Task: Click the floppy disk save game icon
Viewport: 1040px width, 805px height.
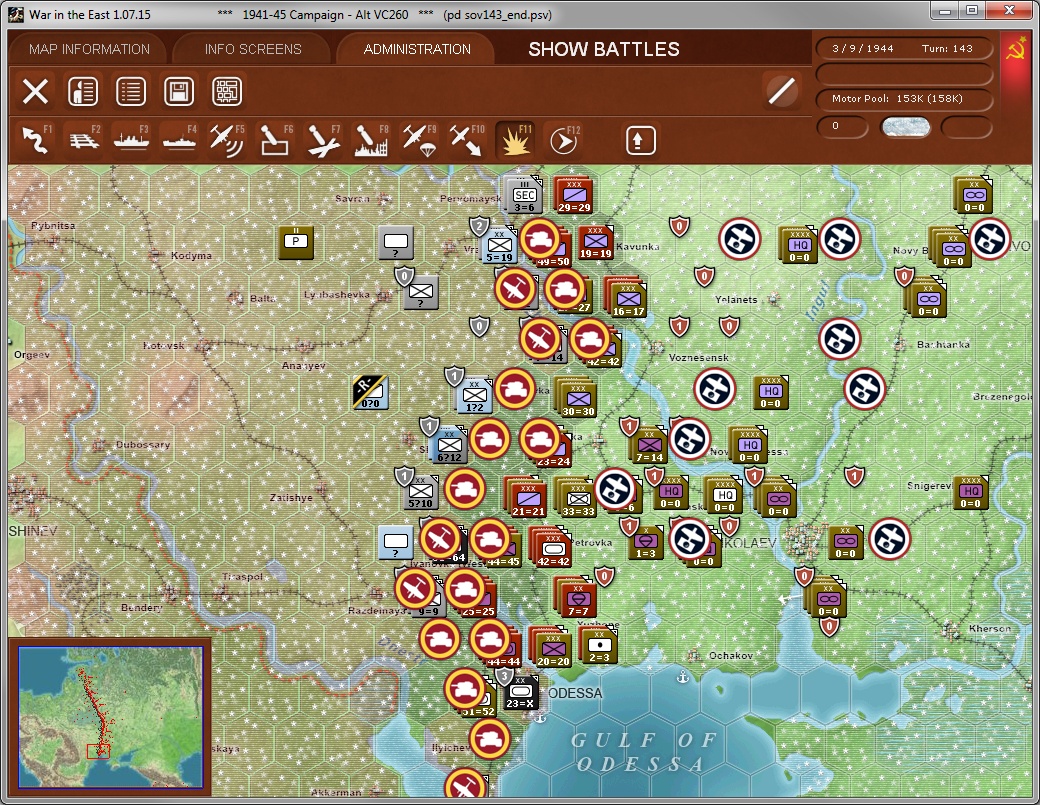Action: (x=178, y=91)
